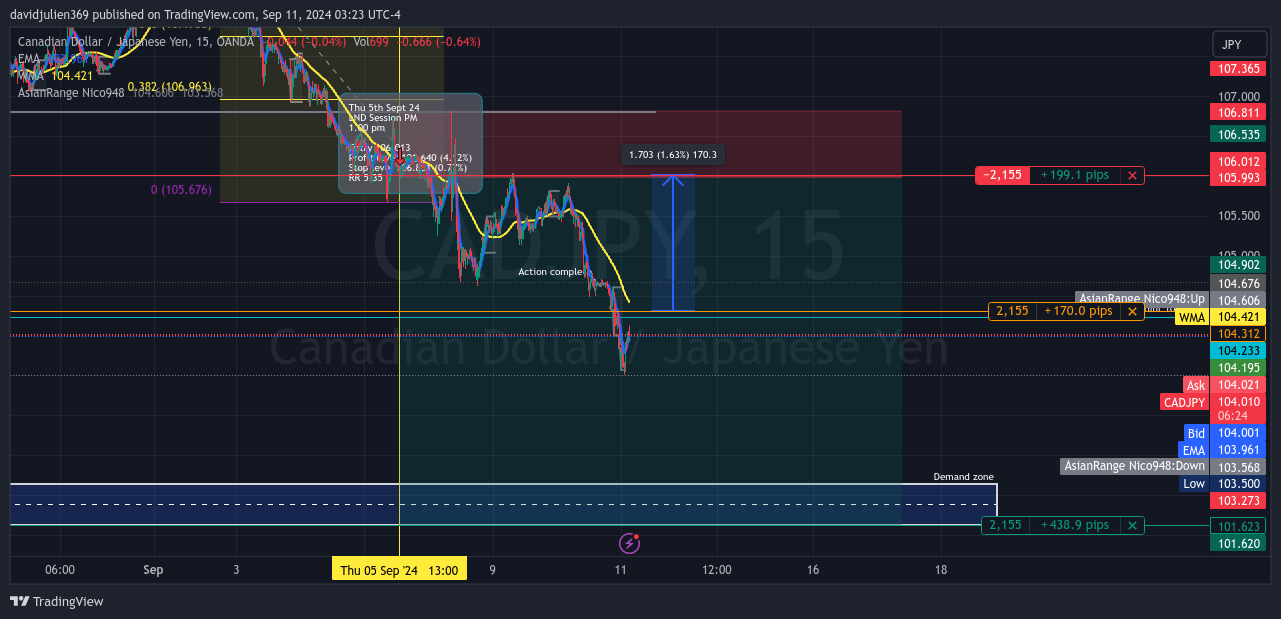
Task: Click the purple lightning event icon
Action: pyautogui.click(x=629, y=543)
